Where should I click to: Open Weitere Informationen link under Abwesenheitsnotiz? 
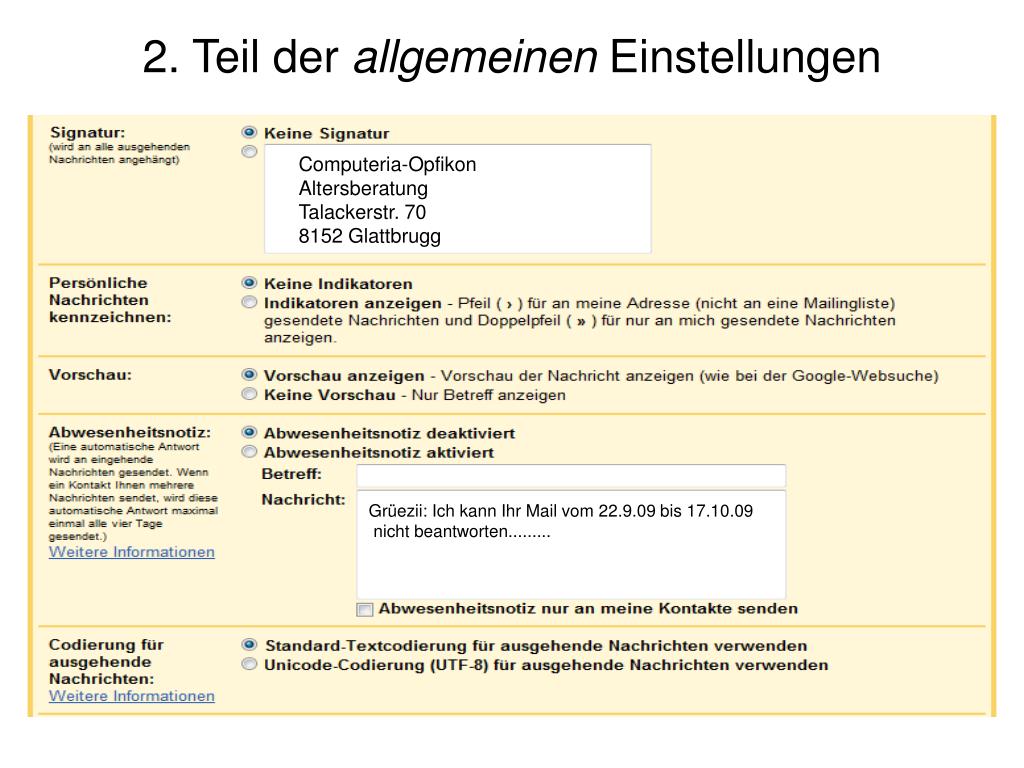(132, 552)
